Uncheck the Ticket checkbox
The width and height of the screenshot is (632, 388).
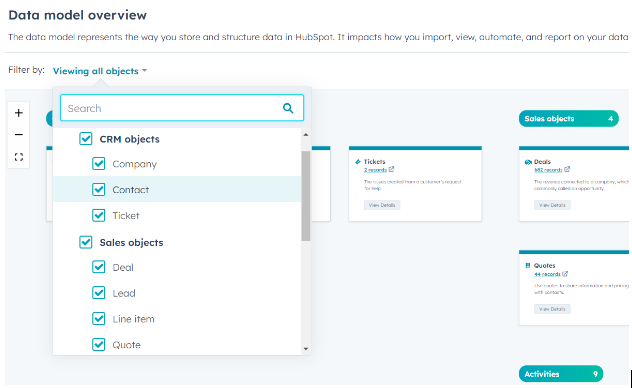coord(98,215)
